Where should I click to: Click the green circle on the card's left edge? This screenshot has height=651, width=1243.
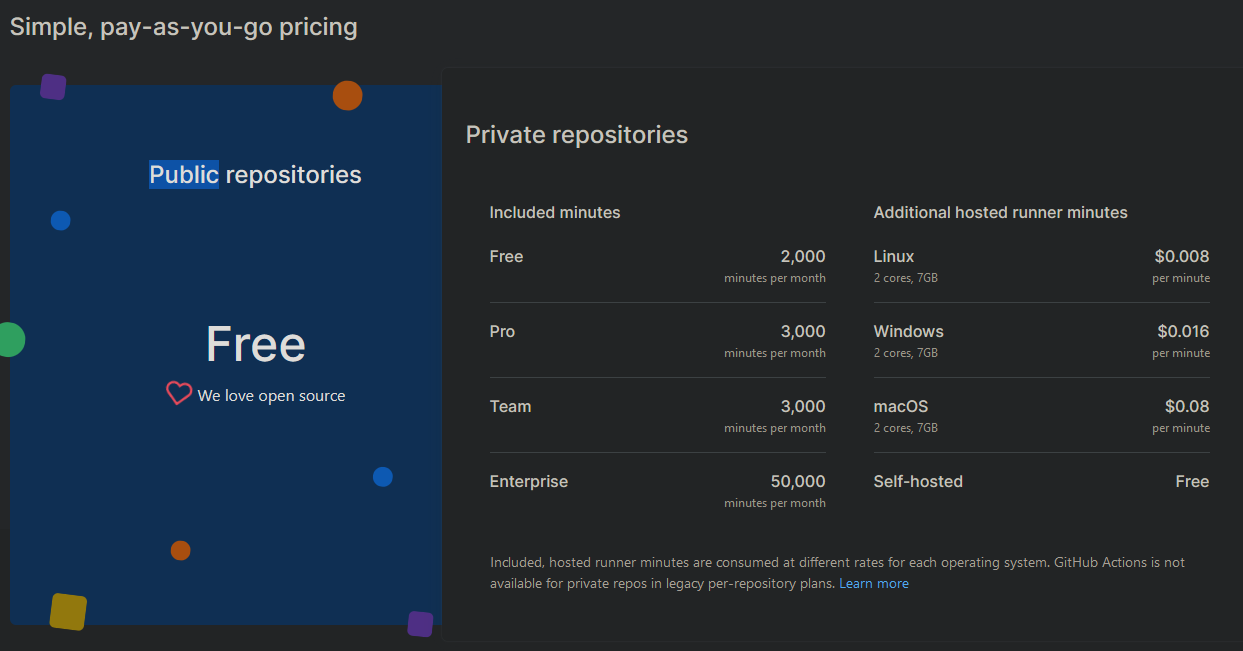tap(9, 339)
